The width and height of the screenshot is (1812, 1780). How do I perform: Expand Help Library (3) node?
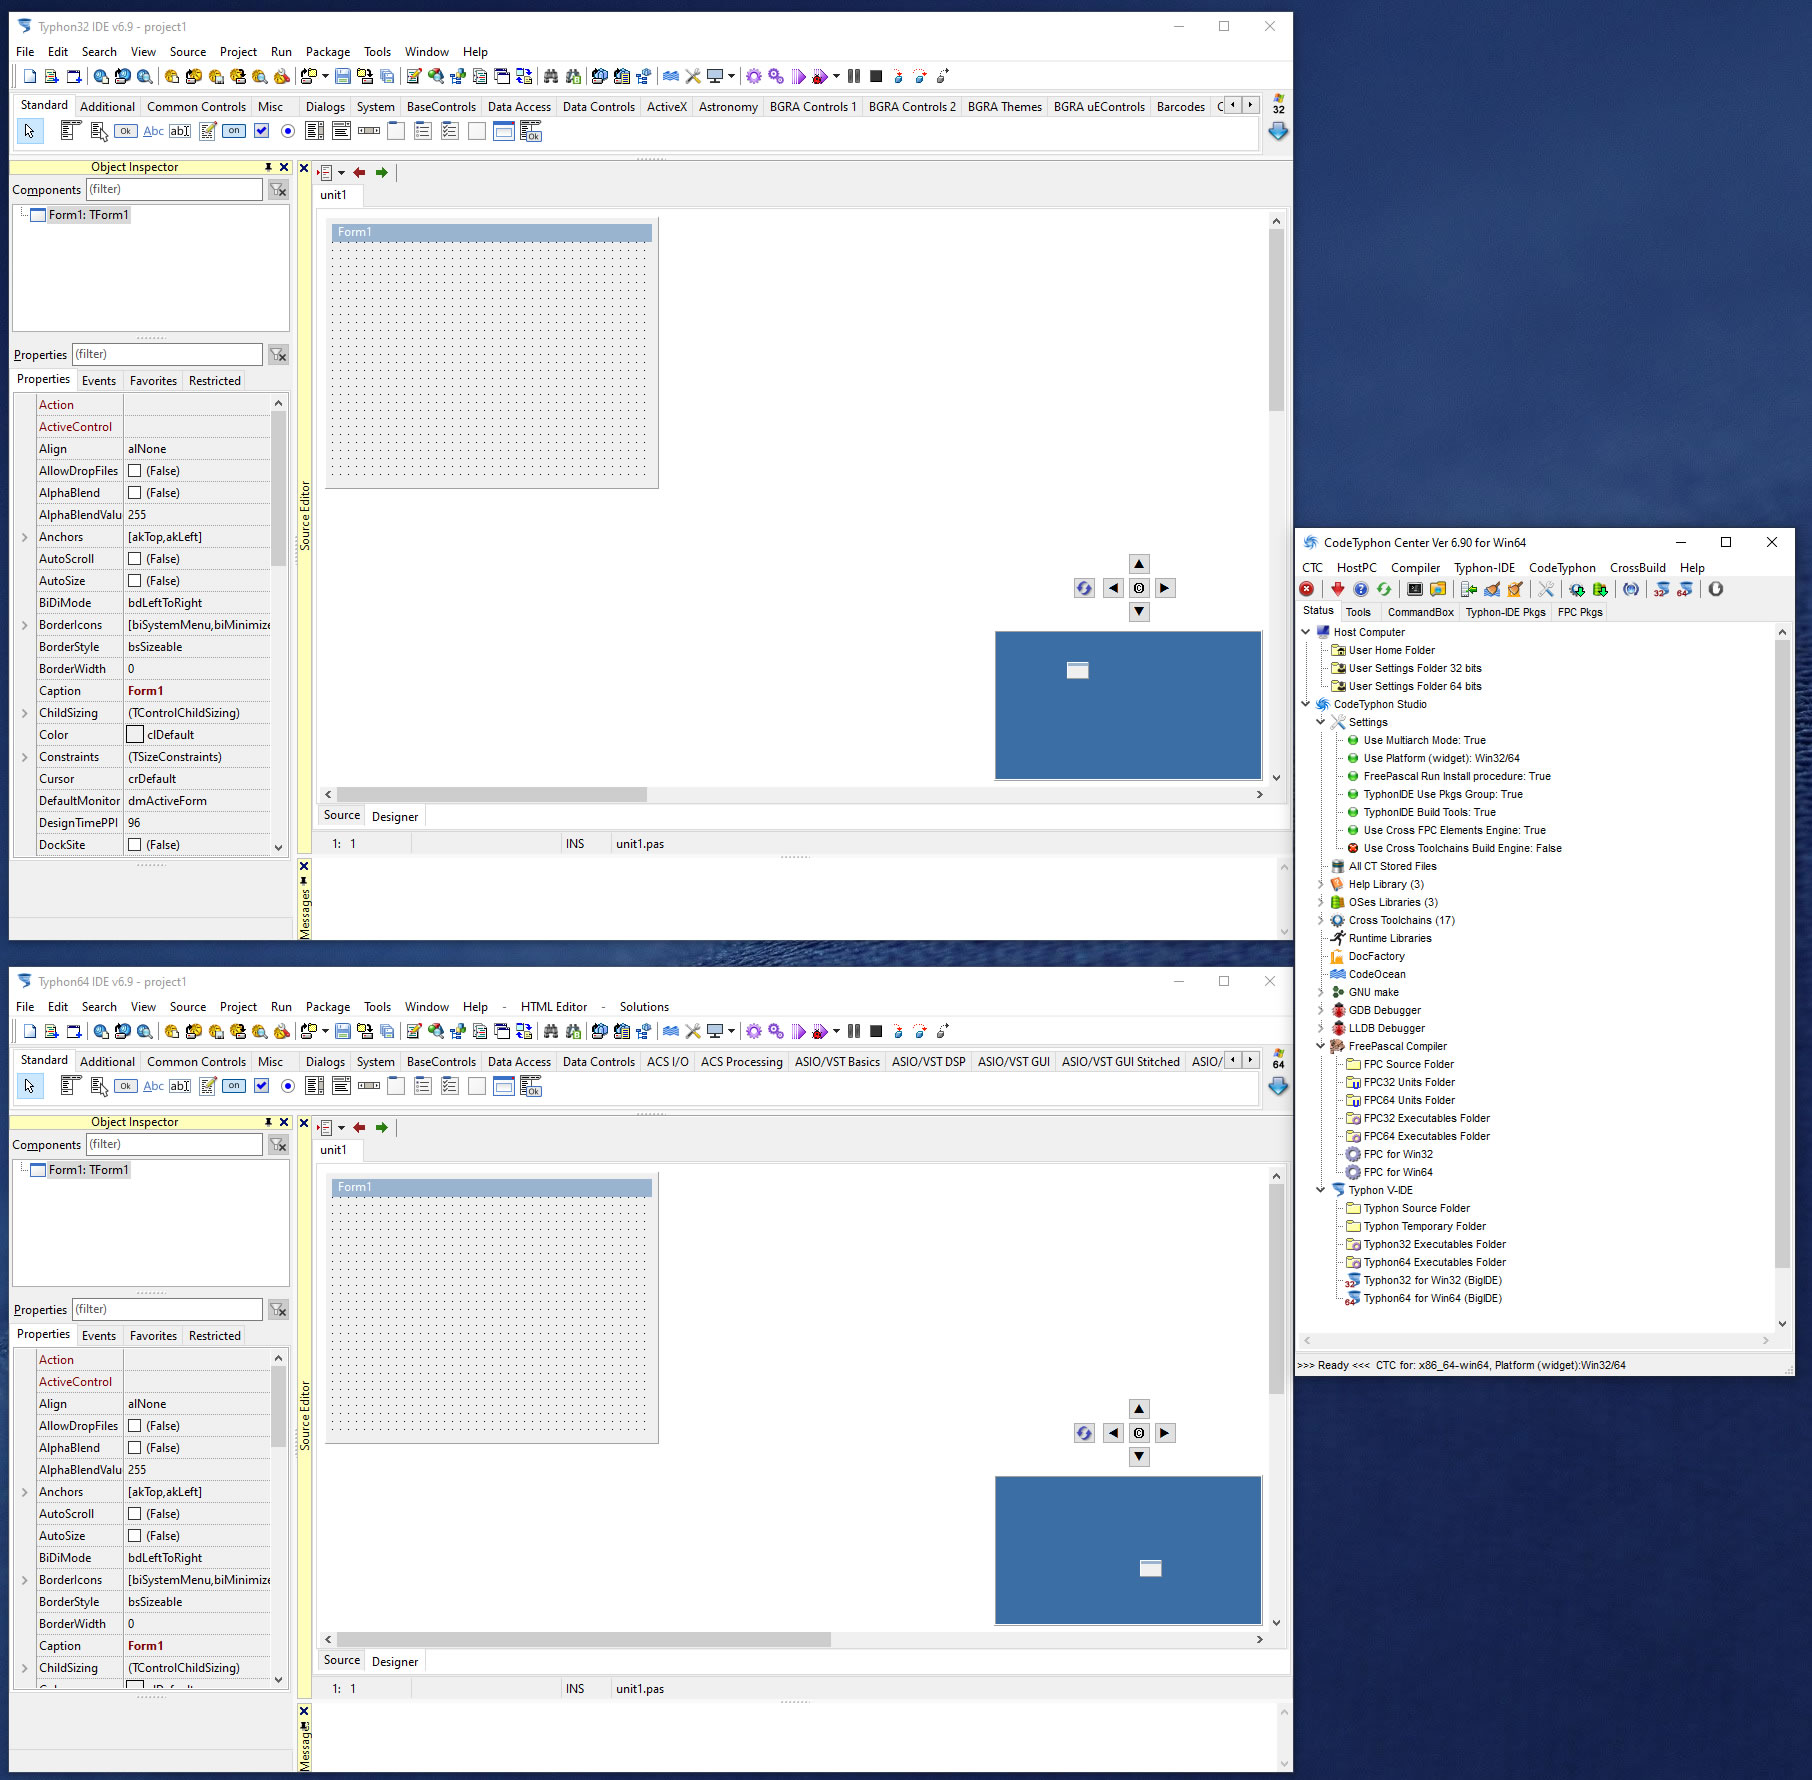tap(1320, 884)
